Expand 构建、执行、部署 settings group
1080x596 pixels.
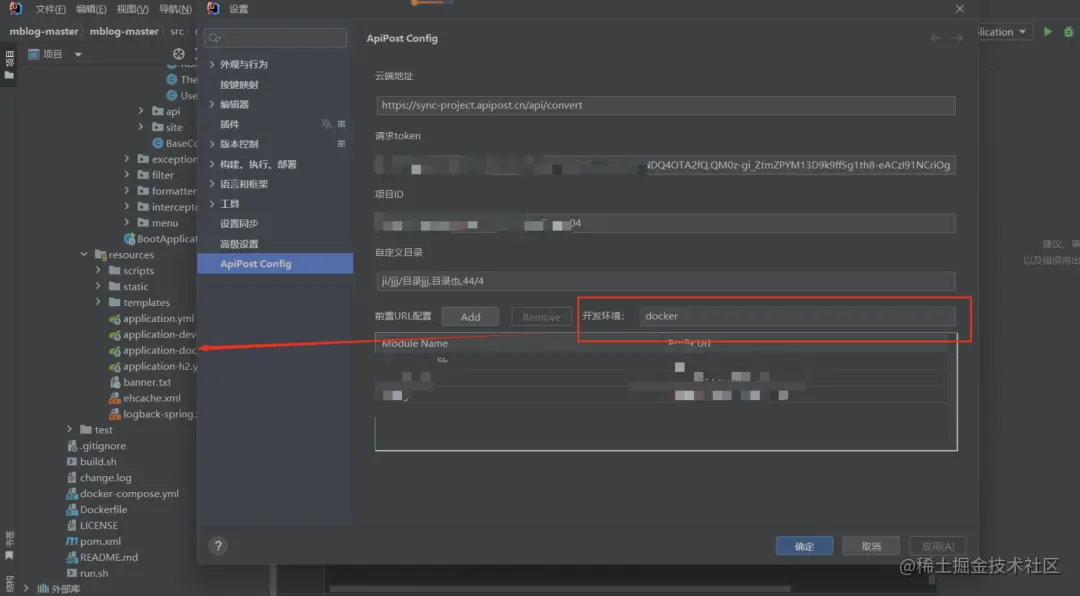click(212, 165)
